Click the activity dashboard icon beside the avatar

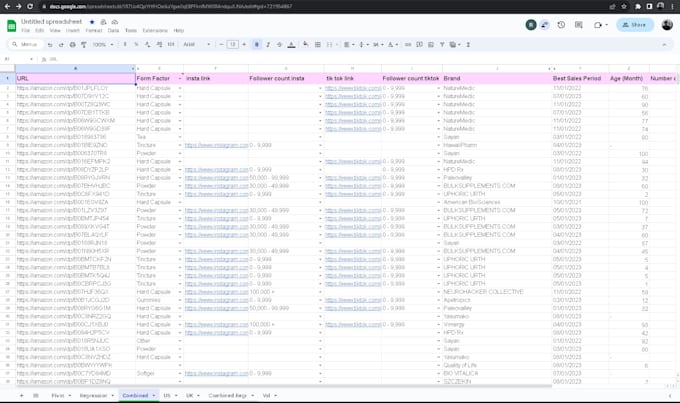coord(545,25)
